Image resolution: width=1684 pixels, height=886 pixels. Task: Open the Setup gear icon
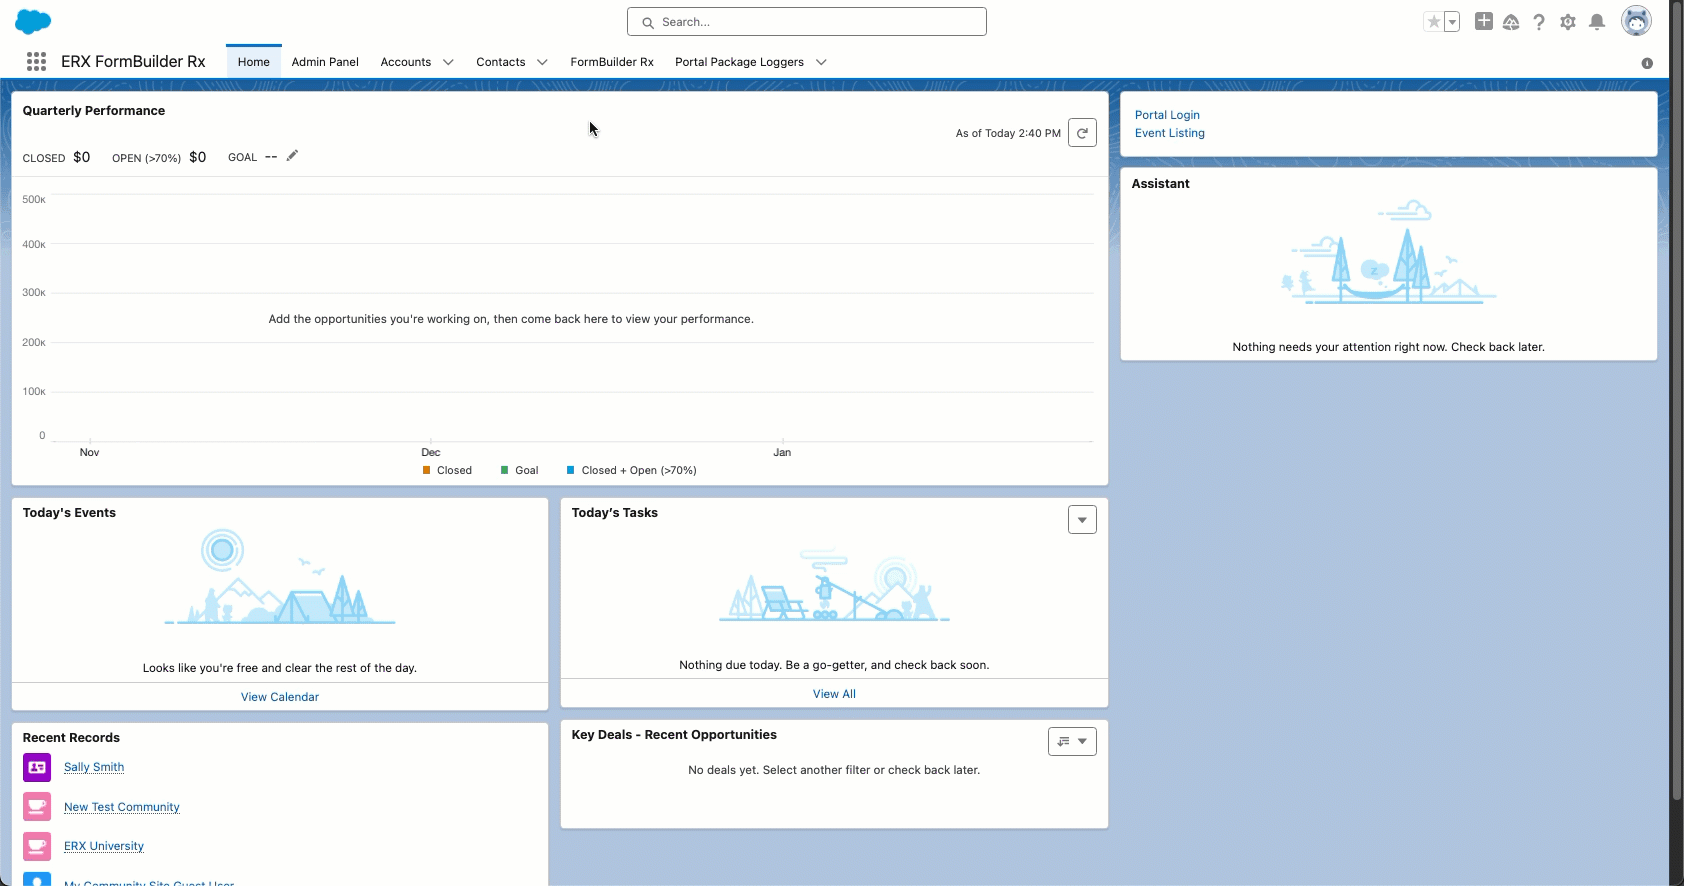coord(1568,22)
